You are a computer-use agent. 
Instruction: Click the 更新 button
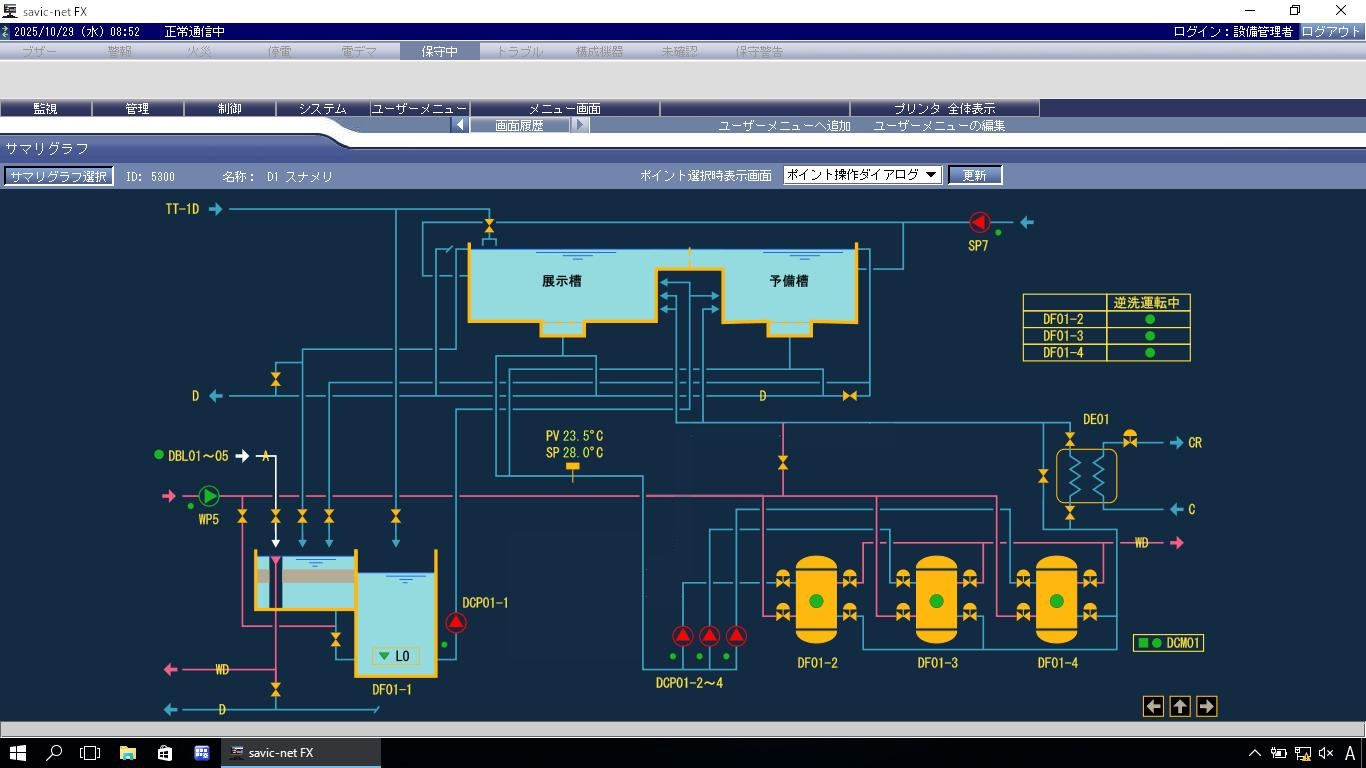974,175
